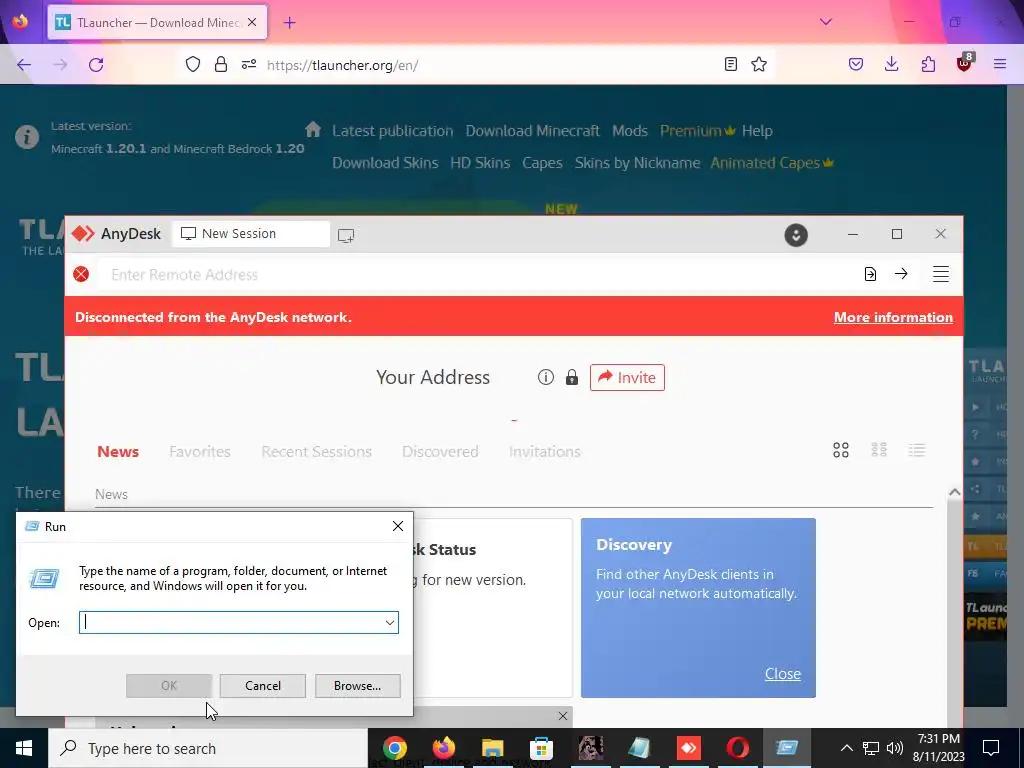
Task: Open Download Minecraft page link
Action: [532, 131]
